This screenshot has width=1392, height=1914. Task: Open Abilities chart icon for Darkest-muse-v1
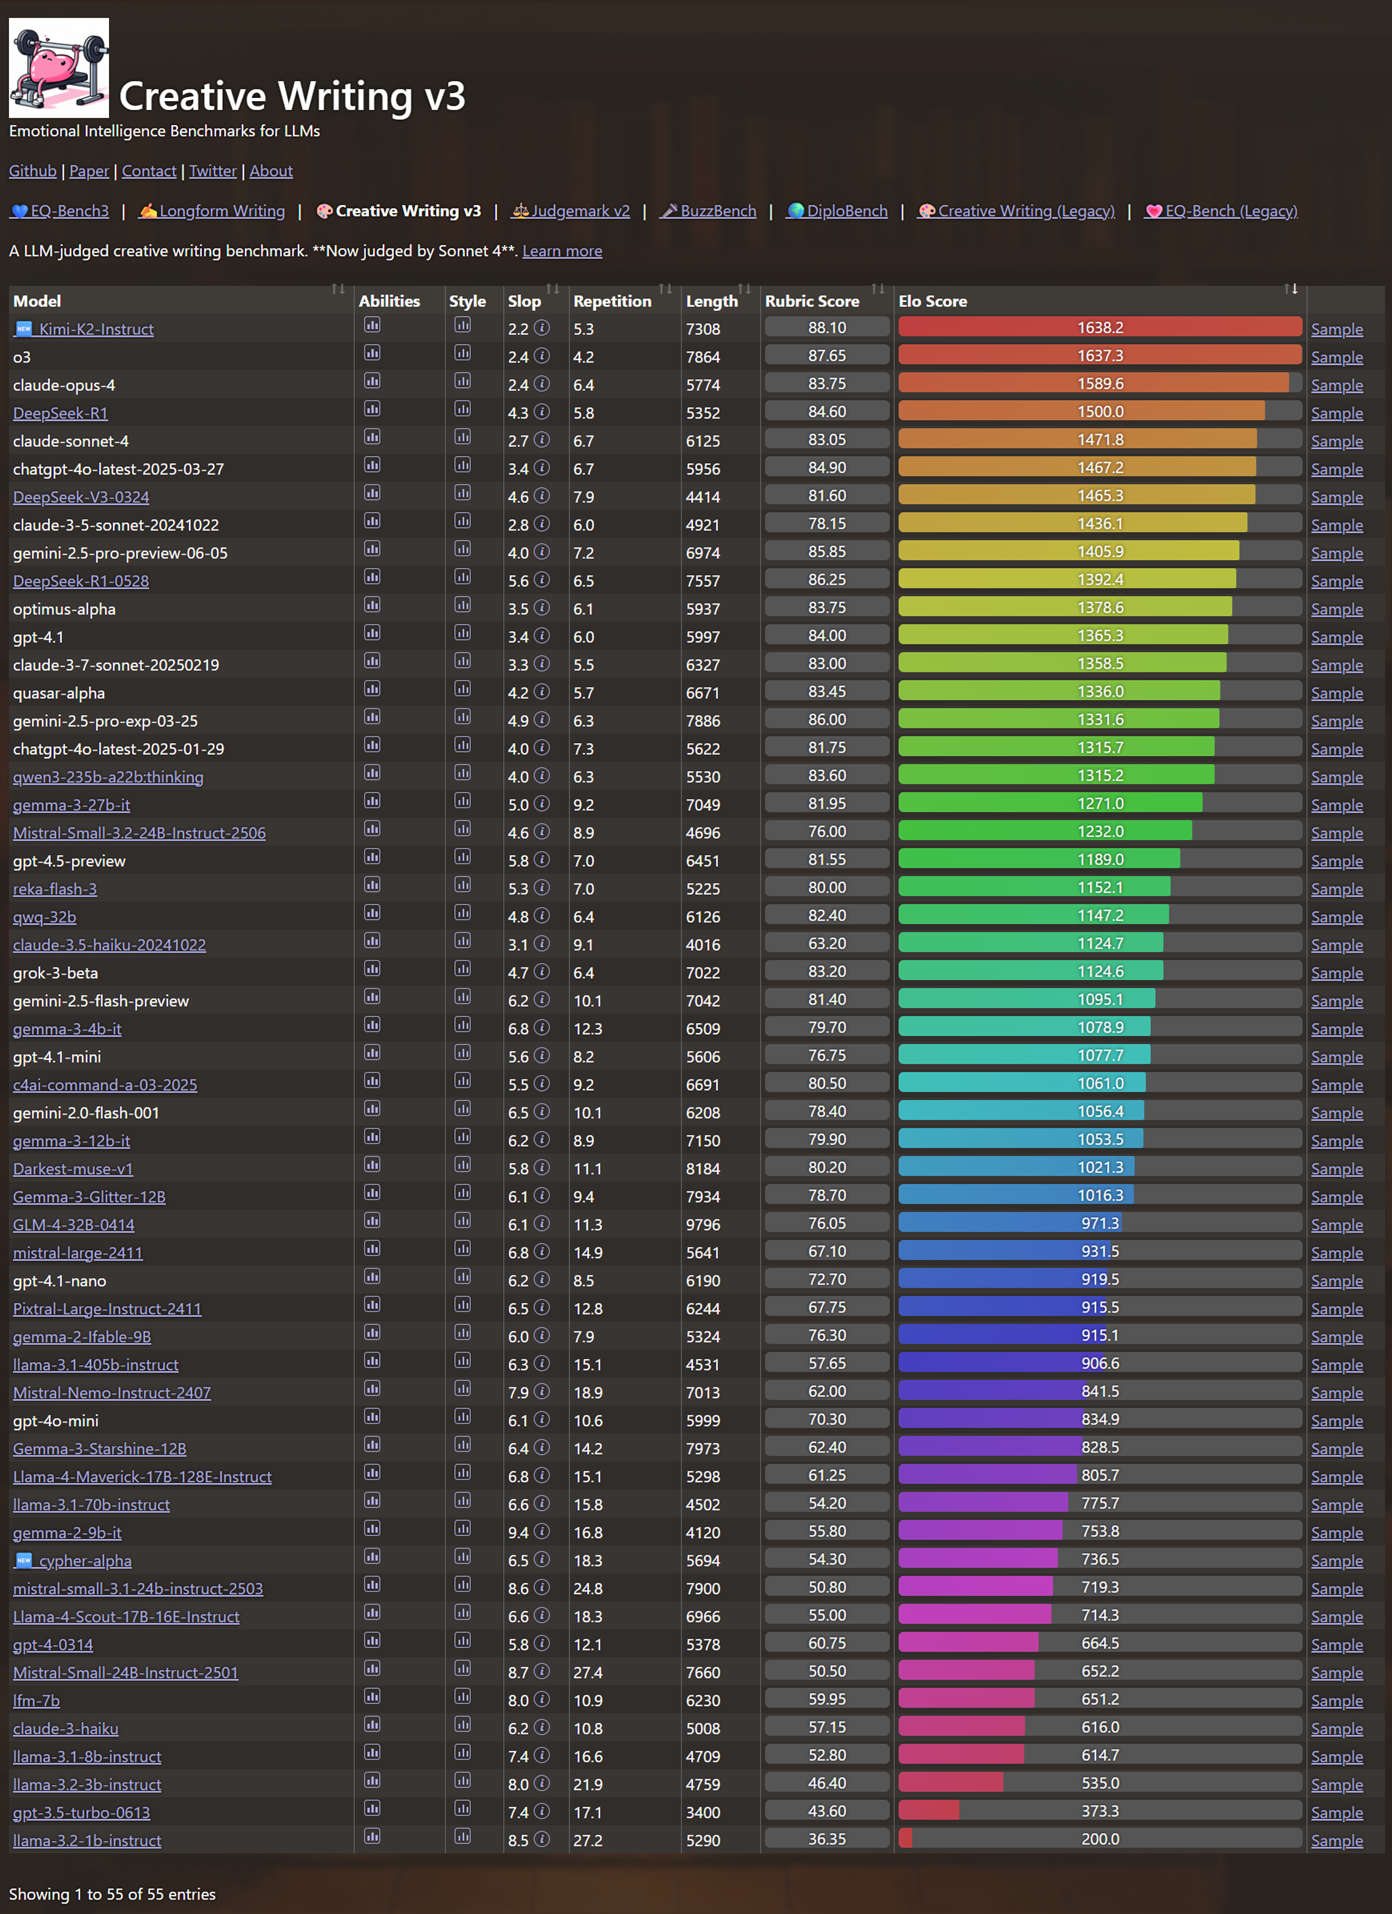pos(372,1165)
